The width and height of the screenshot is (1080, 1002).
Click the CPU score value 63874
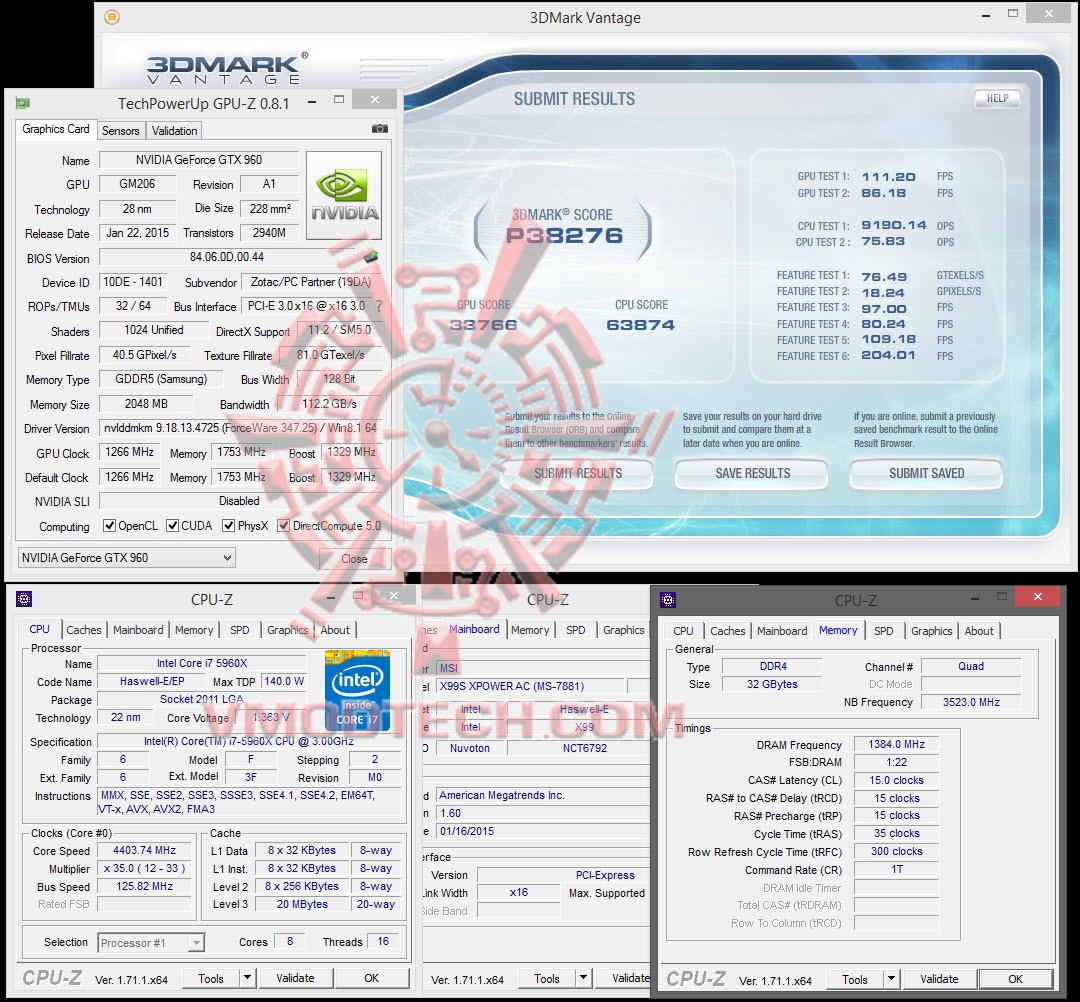click(x=641, y=325)
